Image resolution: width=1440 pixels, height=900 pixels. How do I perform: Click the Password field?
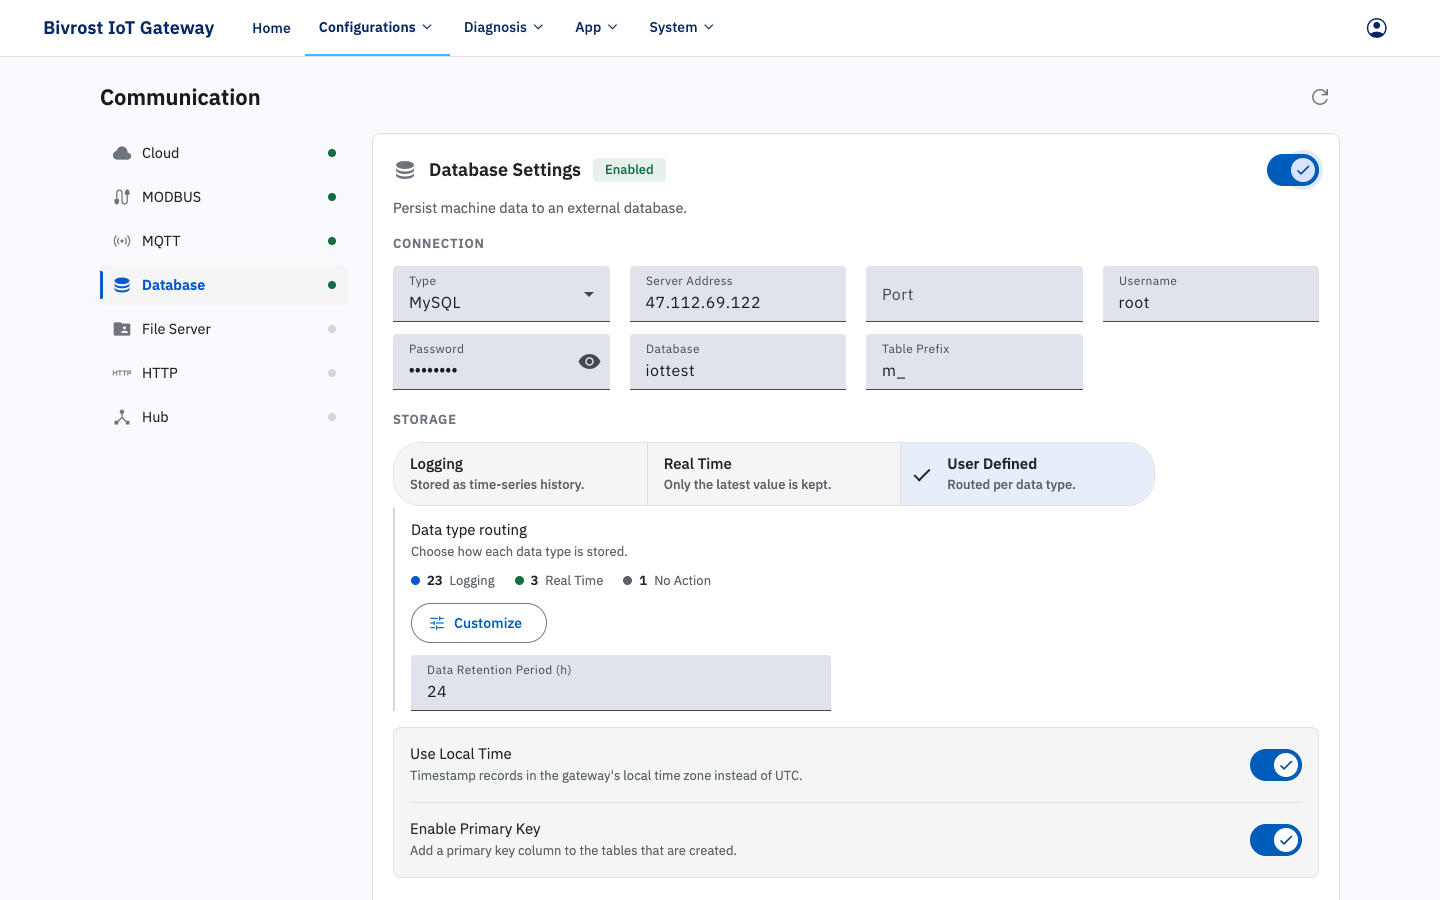click(501, 362)
